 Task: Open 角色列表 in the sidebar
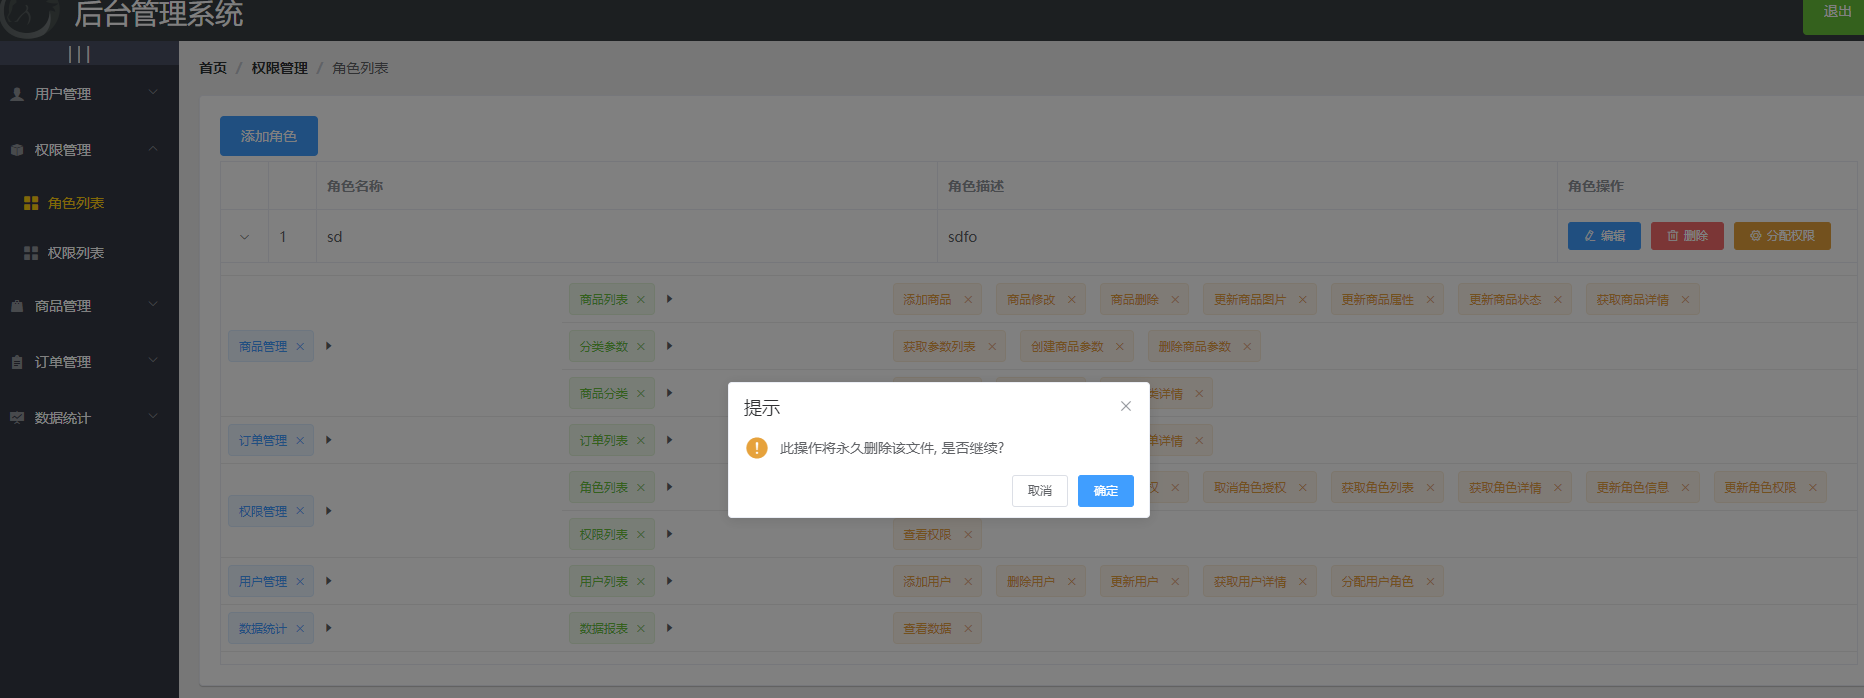click(x=89, y=203)
